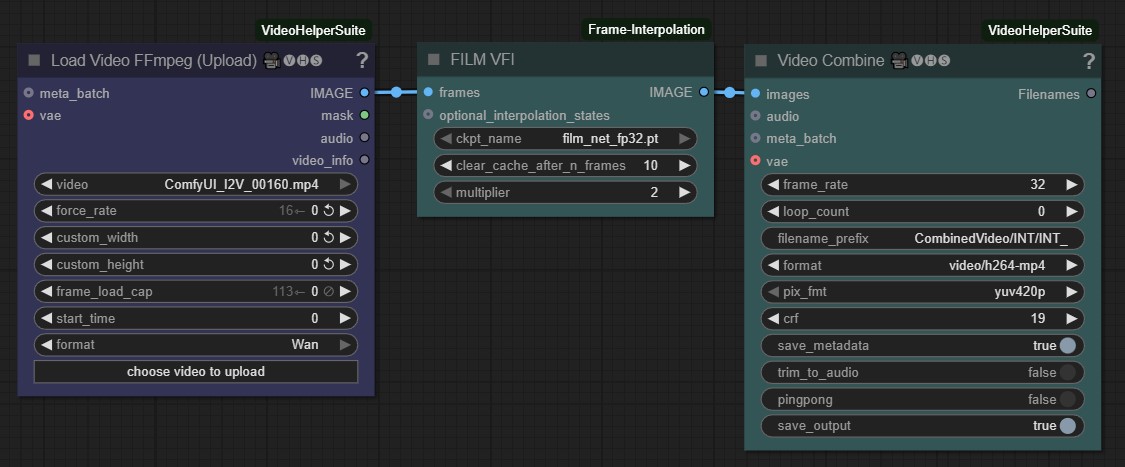The width and height of the screenshot is (1125, 467).
Task: Click the VideoHelperSuite badge above Video Combine
Action: point(1040,30)
